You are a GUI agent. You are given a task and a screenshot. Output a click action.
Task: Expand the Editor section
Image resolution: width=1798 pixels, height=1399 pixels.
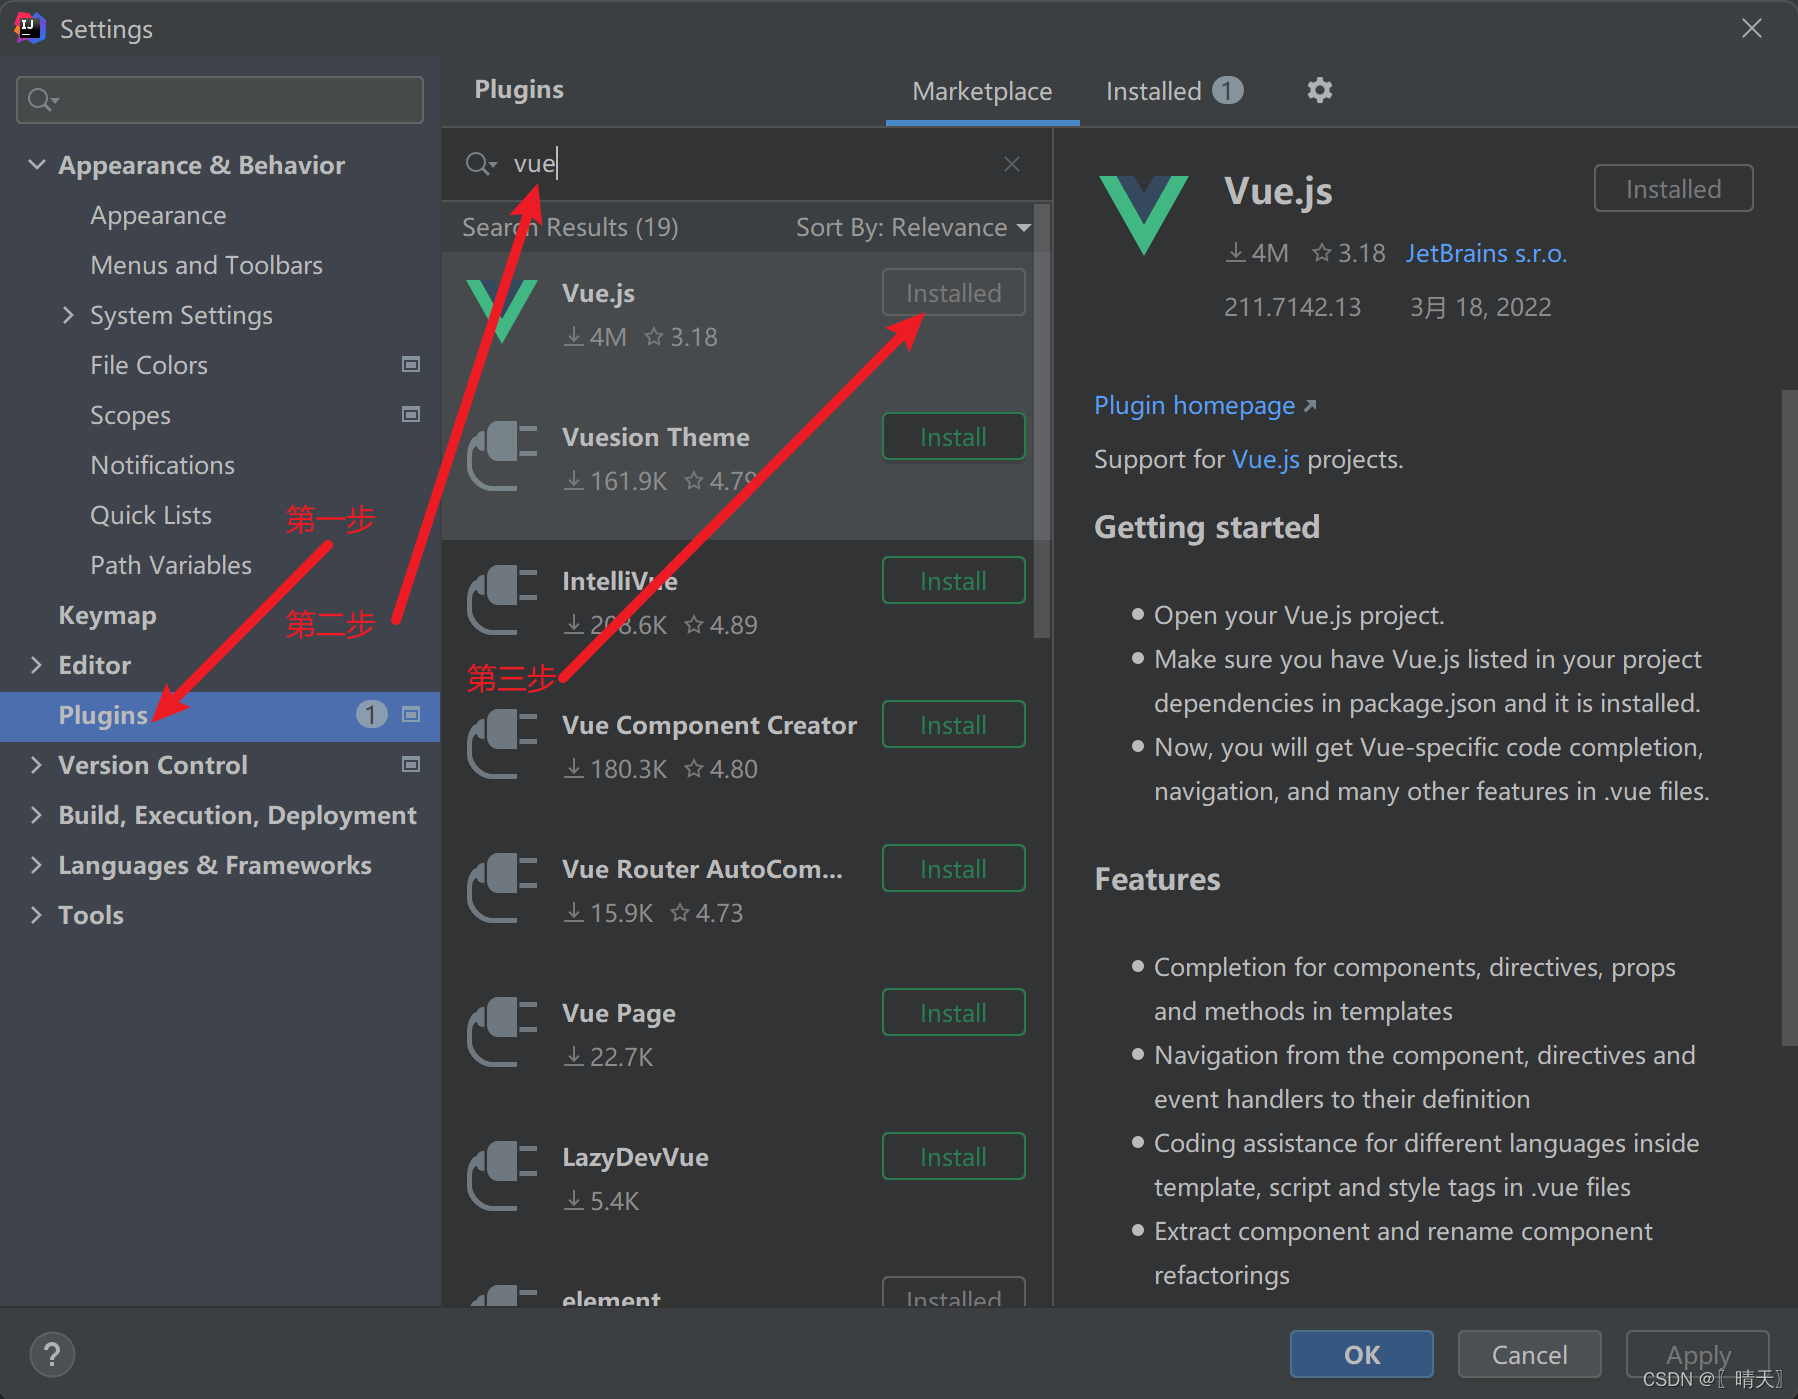coord(37,665)
